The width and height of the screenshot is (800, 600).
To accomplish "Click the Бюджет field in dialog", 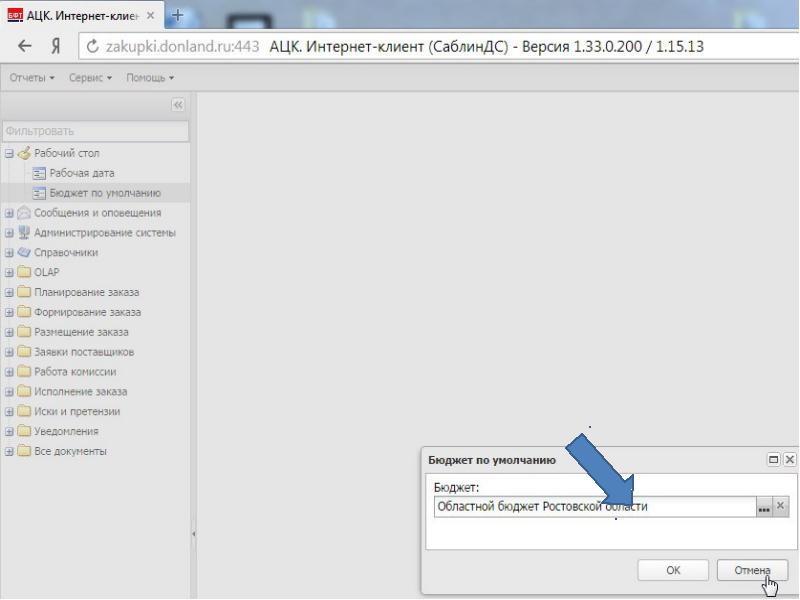I will tap(595, 507).
